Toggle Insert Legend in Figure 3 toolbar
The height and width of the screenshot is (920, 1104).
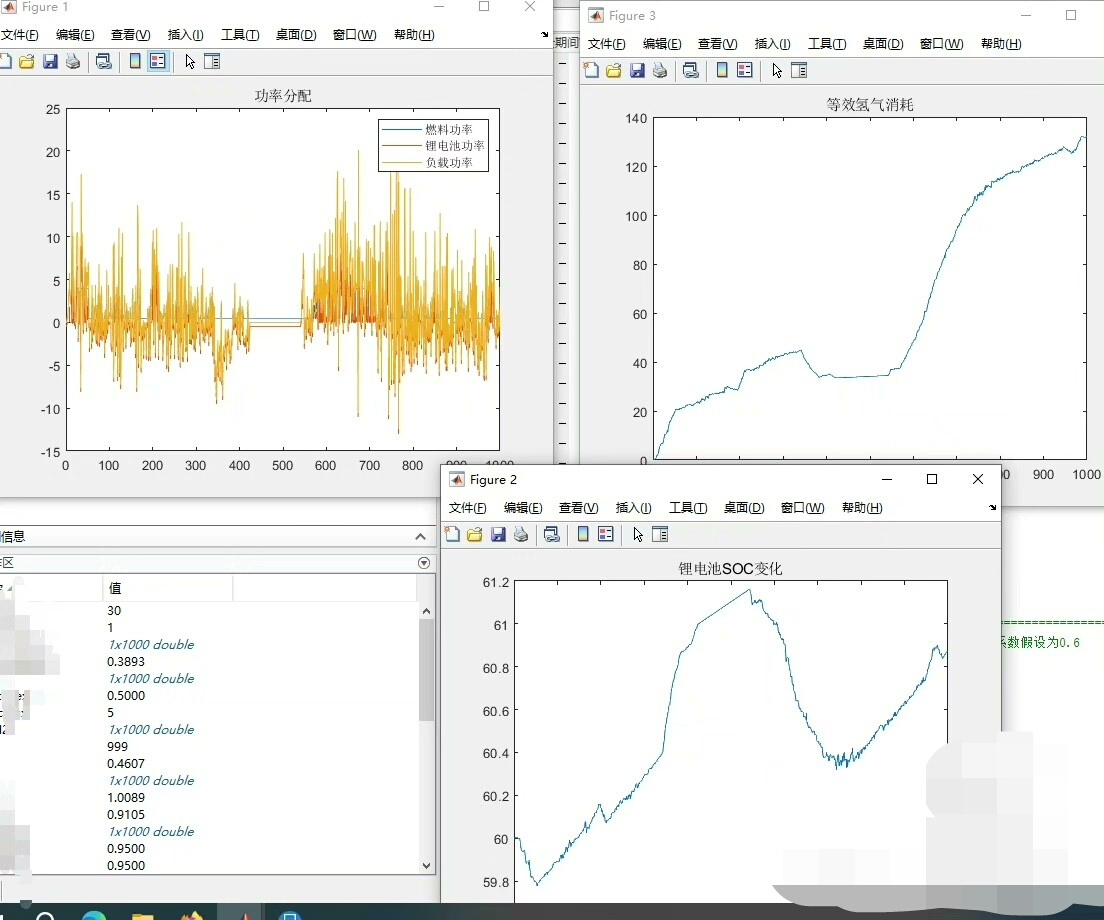(744, 70)
